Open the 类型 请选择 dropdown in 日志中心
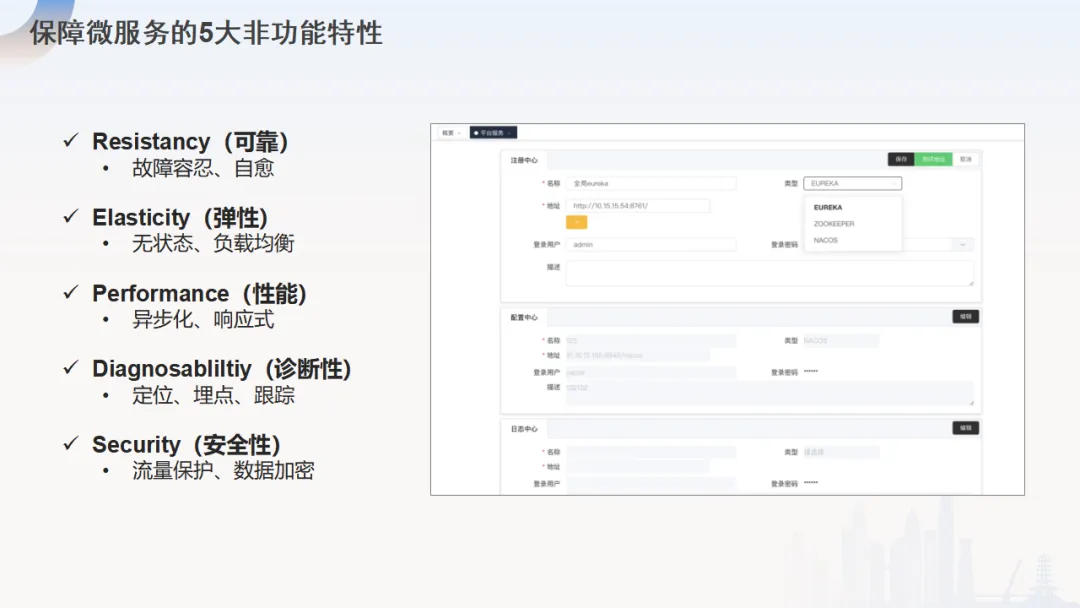The height and width of the screenshot is (608, 1080). coord(841,452)
